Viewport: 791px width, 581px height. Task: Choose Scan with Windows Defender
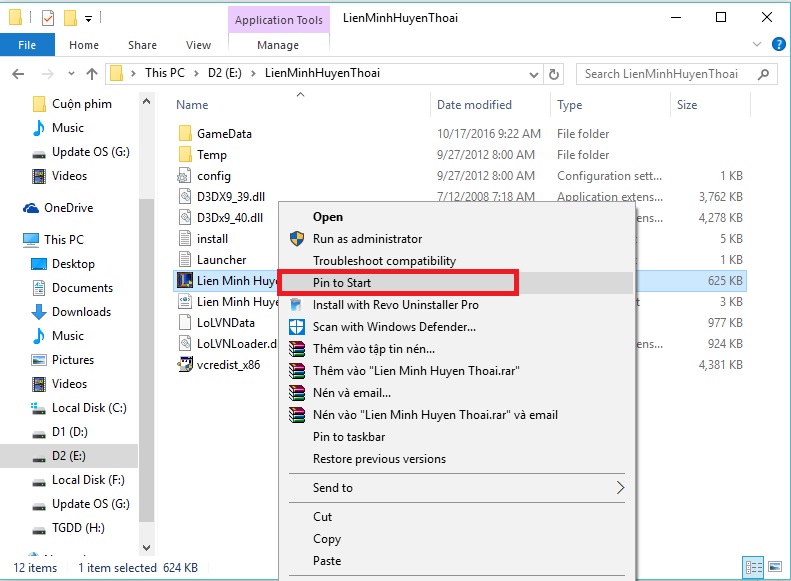coord(394,327)
